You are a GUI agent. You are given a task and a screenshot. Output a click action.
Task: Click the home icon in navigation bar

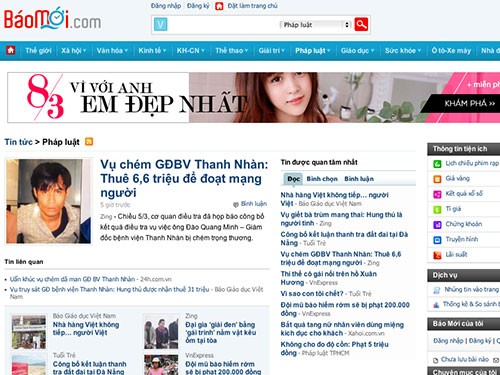point(11,50)
